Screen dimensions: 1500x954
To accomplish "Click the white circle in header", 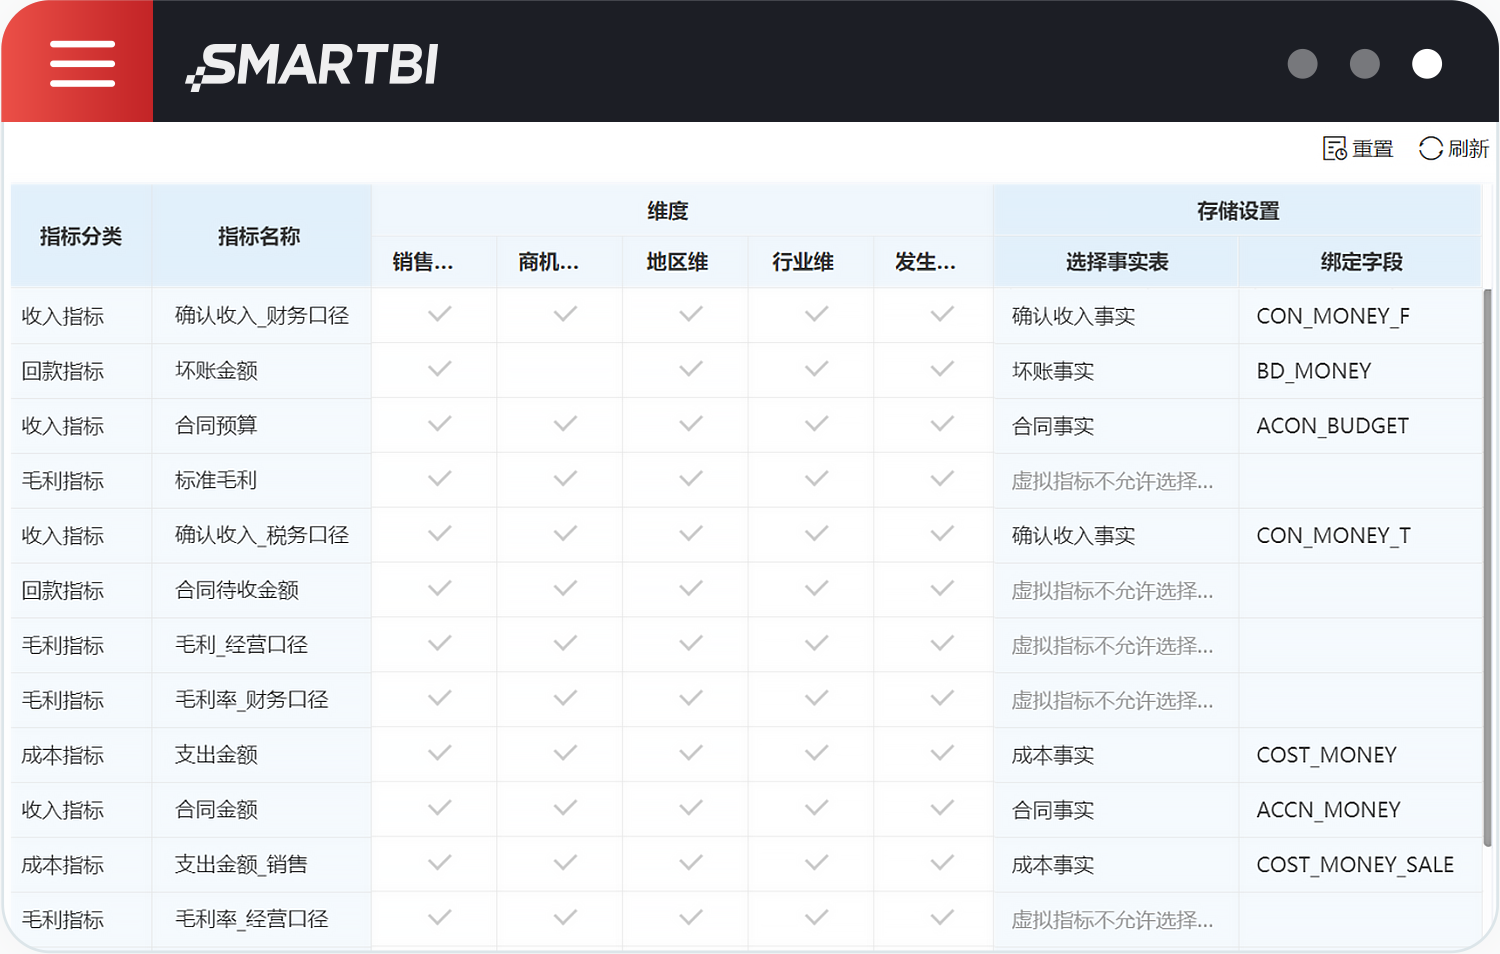I will pyautogui.click(x=1426, y=64).
